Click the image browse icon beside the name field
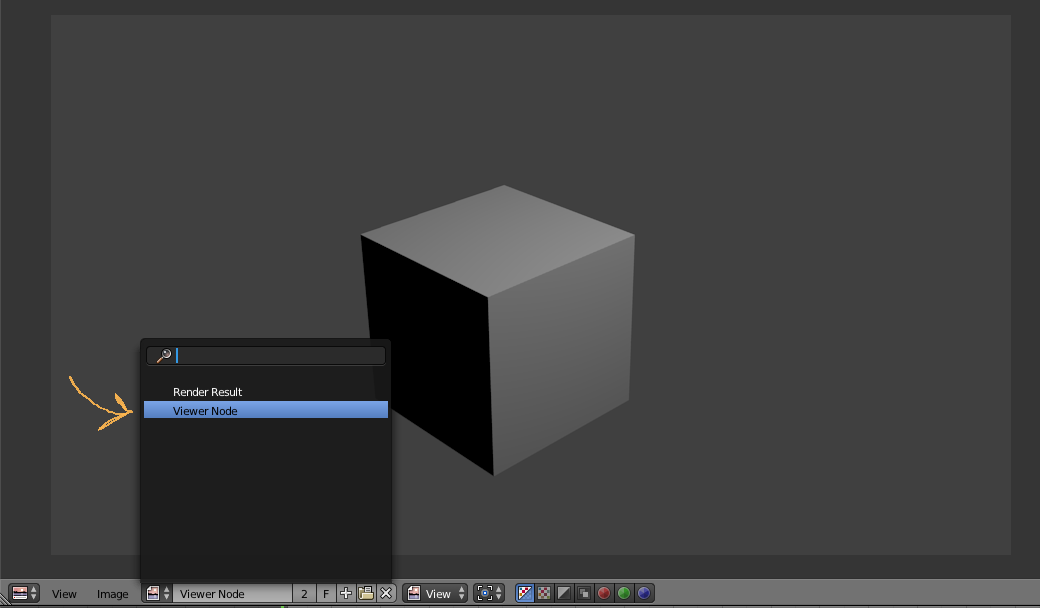Viewport: 1040px width, 608px height. tap(153, 593)
